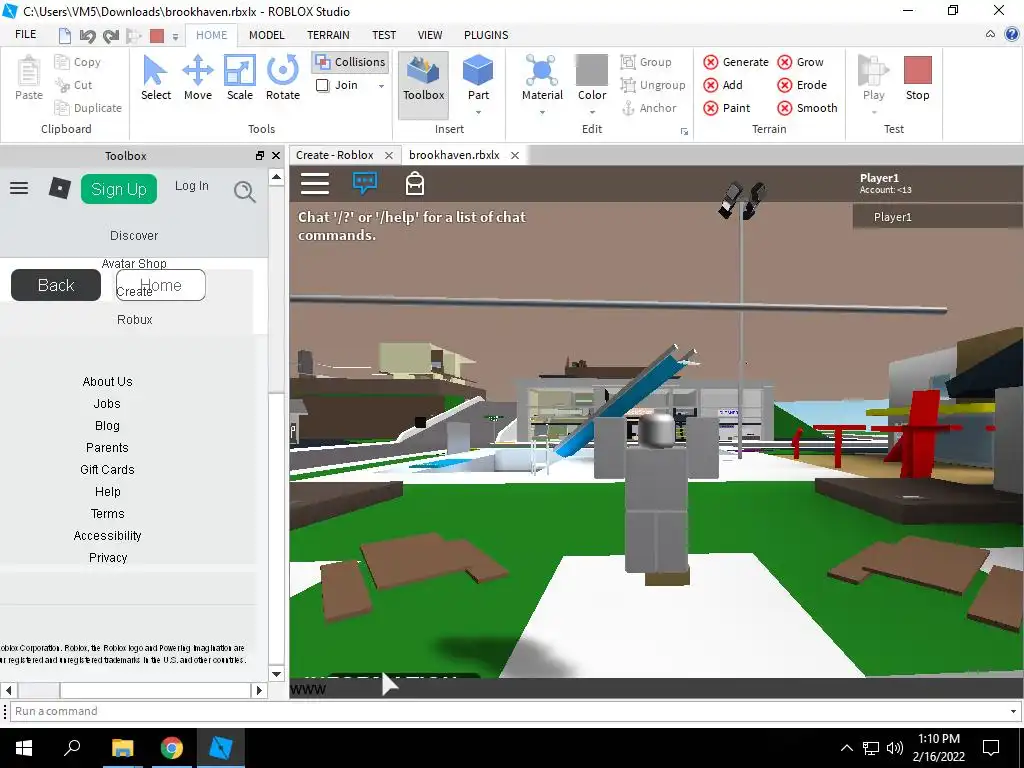Click Duplicate in Clipboard group

pyautogui.click(x=88, y=108)
